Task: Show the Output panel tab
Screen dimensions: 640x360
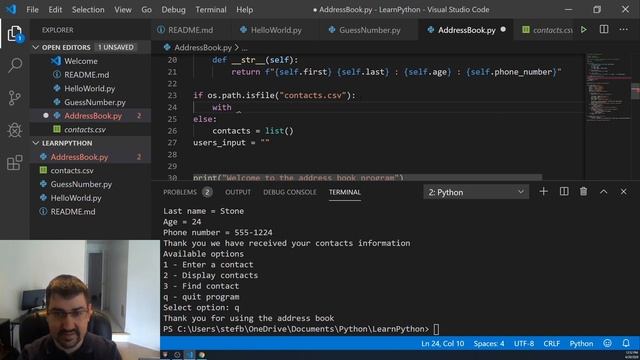Action: click(238, 192)
